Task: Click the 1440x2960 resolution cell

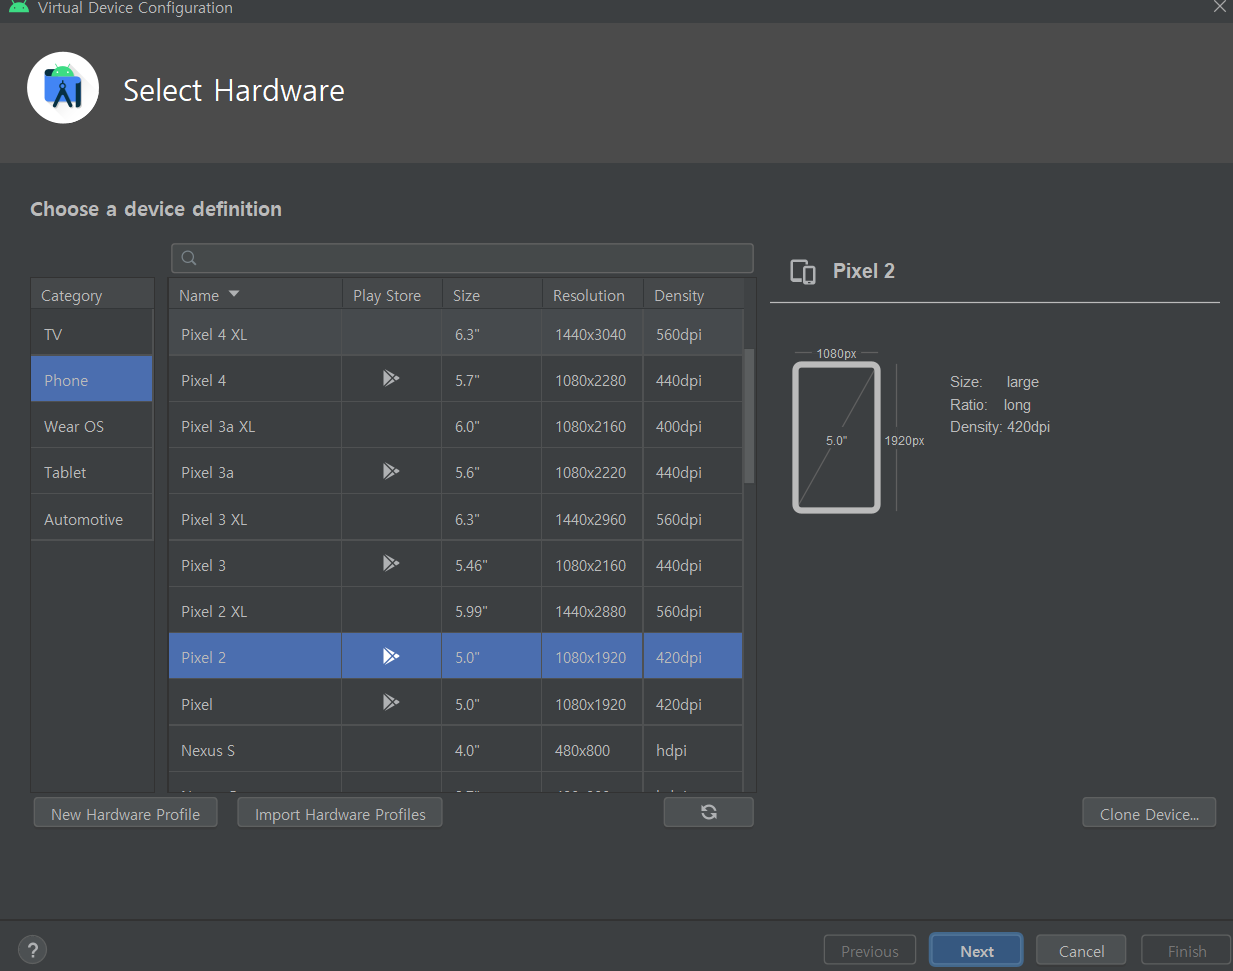Action: pos(590,519)
